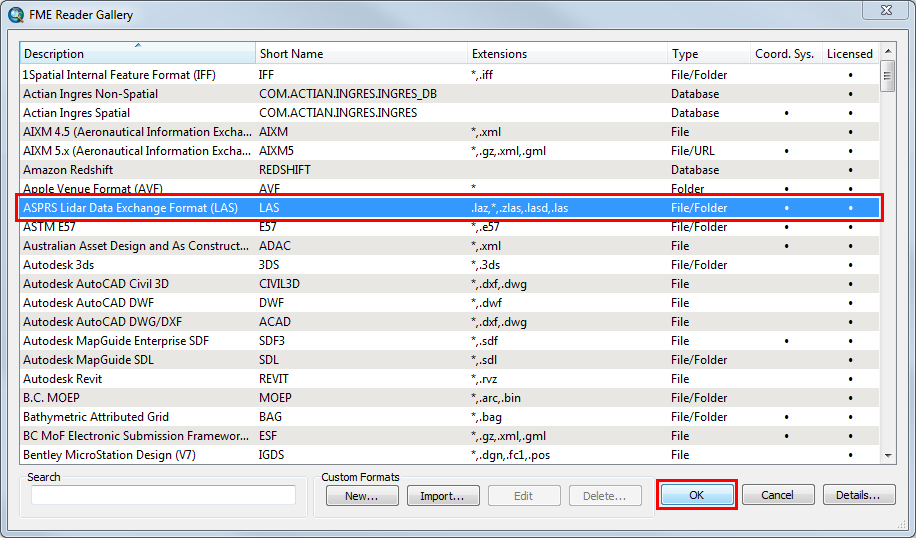
Task: Select ASPRS Lidar Data Exchange Format (LAS)
Action: point(449,207)
